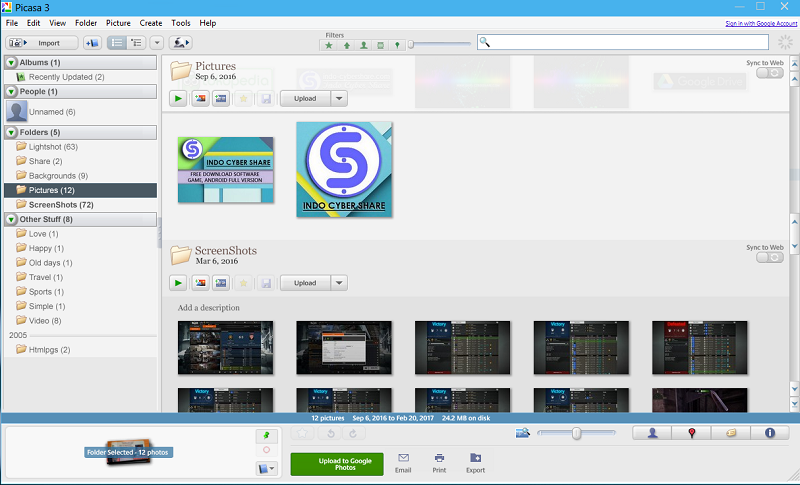Click Upload to Google Photos button

(337, 464)
